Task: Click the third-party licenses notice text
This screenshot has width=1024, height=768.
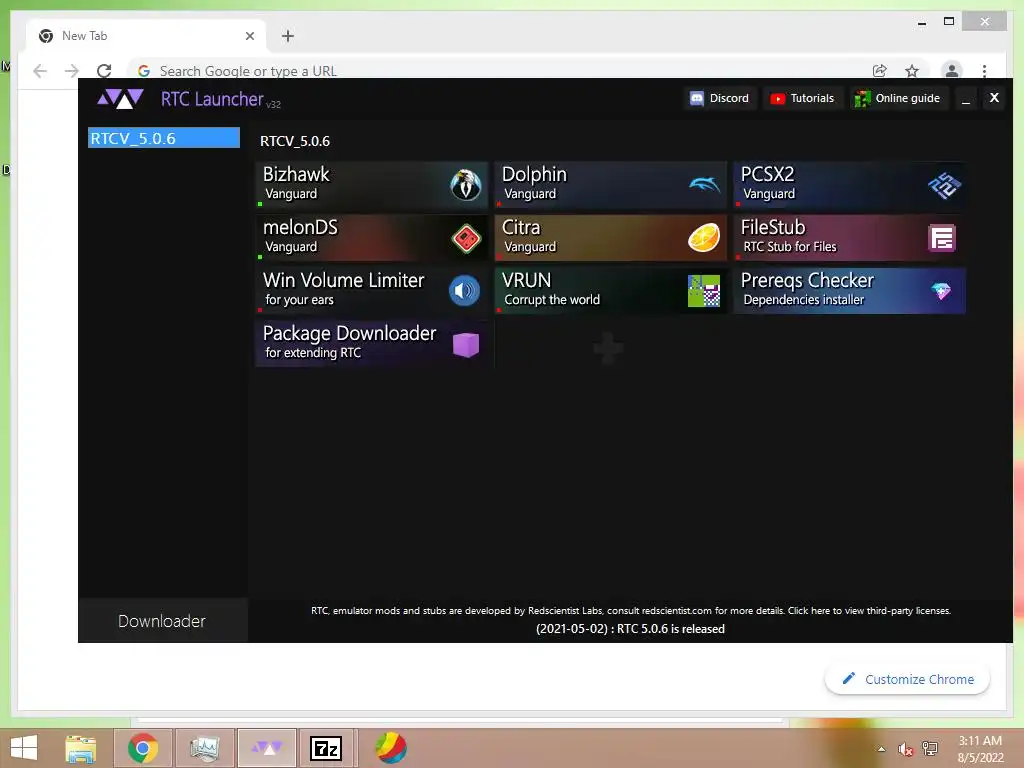Action: (631, 611)
